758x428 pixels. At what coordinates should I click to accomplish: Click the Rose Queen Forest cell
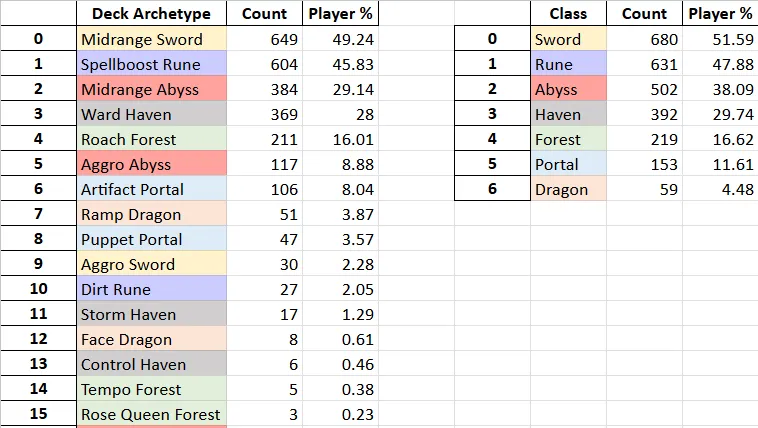coord(151,414)
